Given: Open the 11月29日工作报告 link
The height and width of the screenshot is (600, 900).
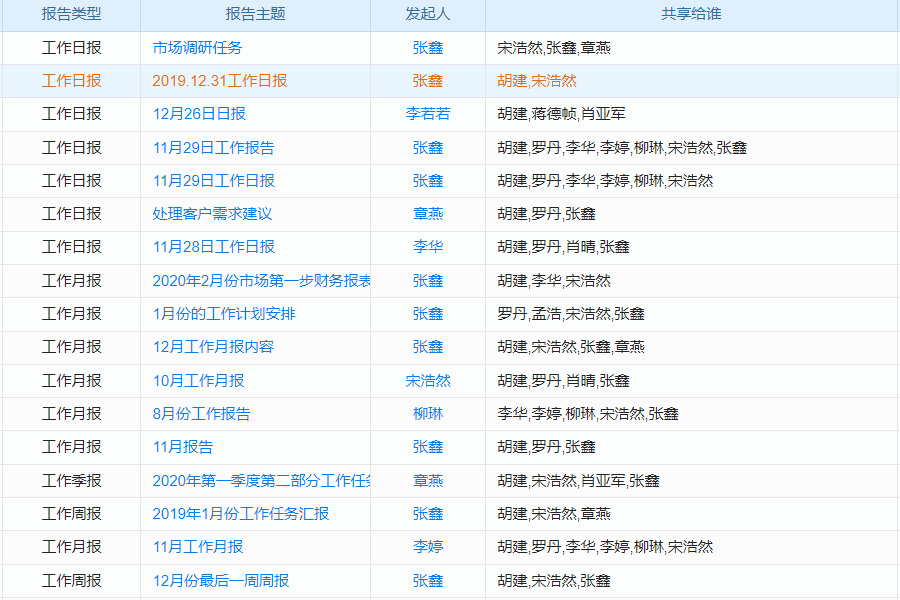Looking at the screenshot, I should coord(214,148).
